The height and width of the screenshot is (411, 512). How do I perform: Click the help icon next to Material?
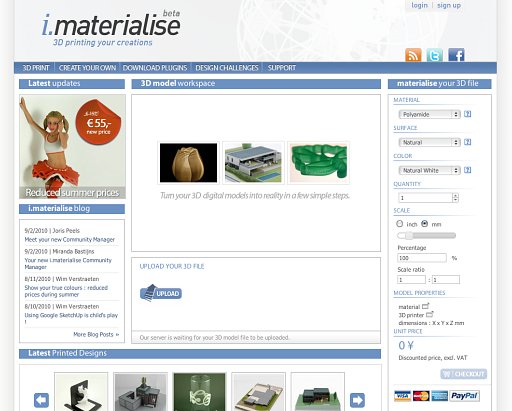tap(468, 114)
